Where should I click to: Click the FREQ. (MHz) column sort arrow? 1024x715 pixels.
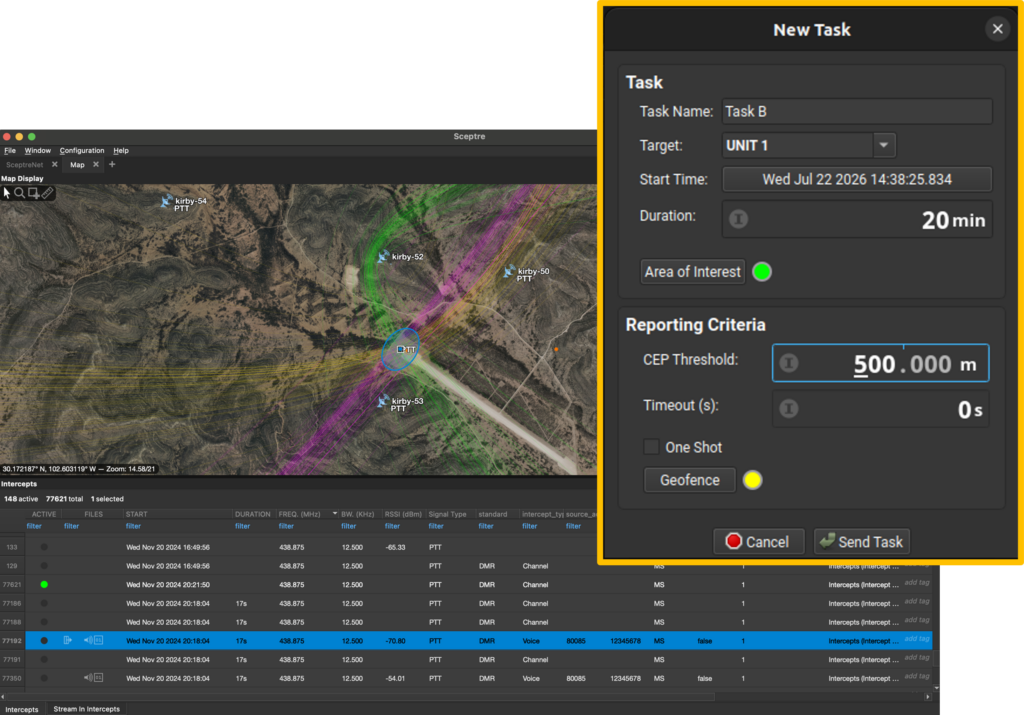pos(334,514)
